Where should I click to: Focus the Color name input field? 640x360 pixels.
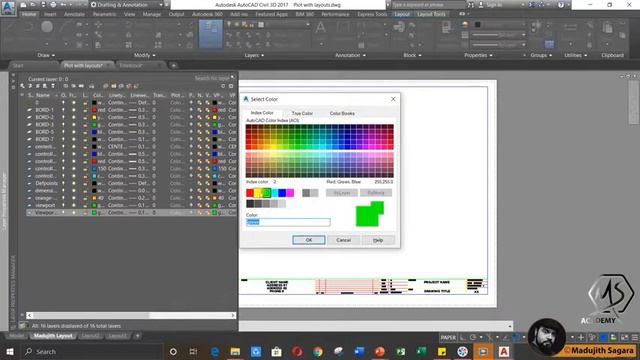click(x=288, y=222)
